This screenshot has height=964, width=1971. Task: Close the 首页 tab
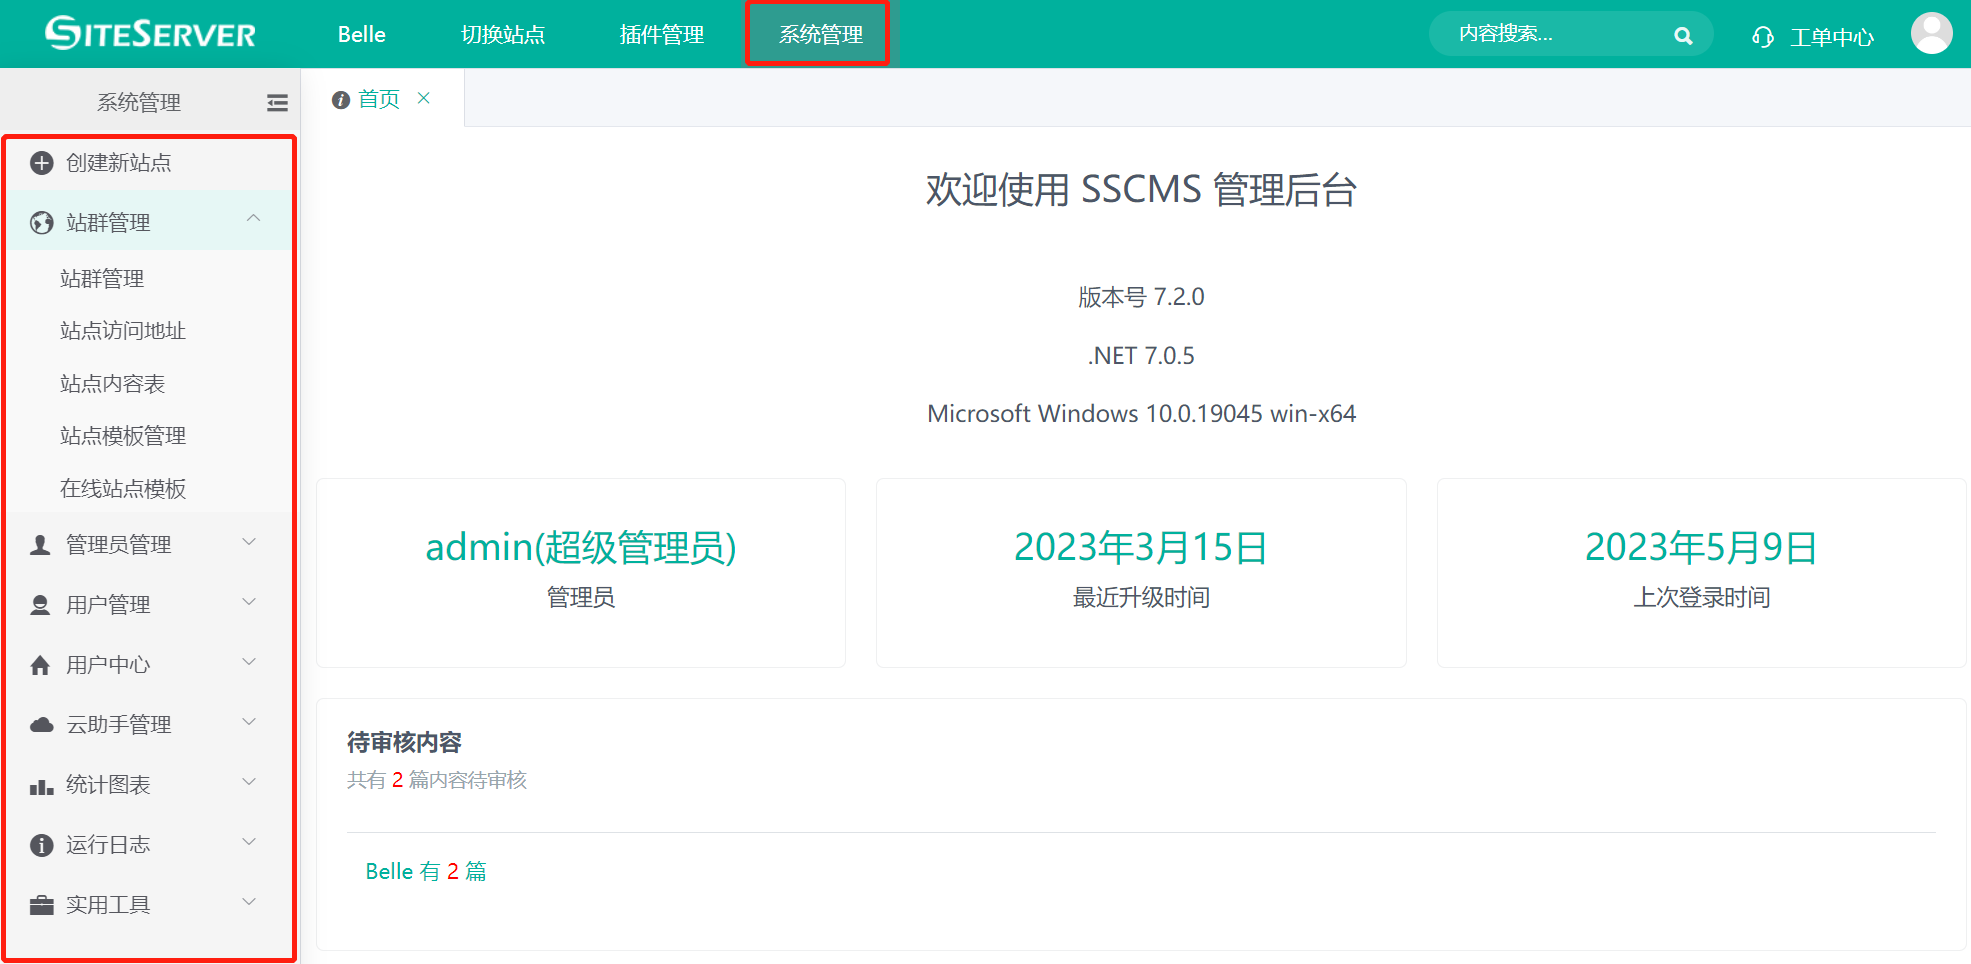click(x=424, y=98)
